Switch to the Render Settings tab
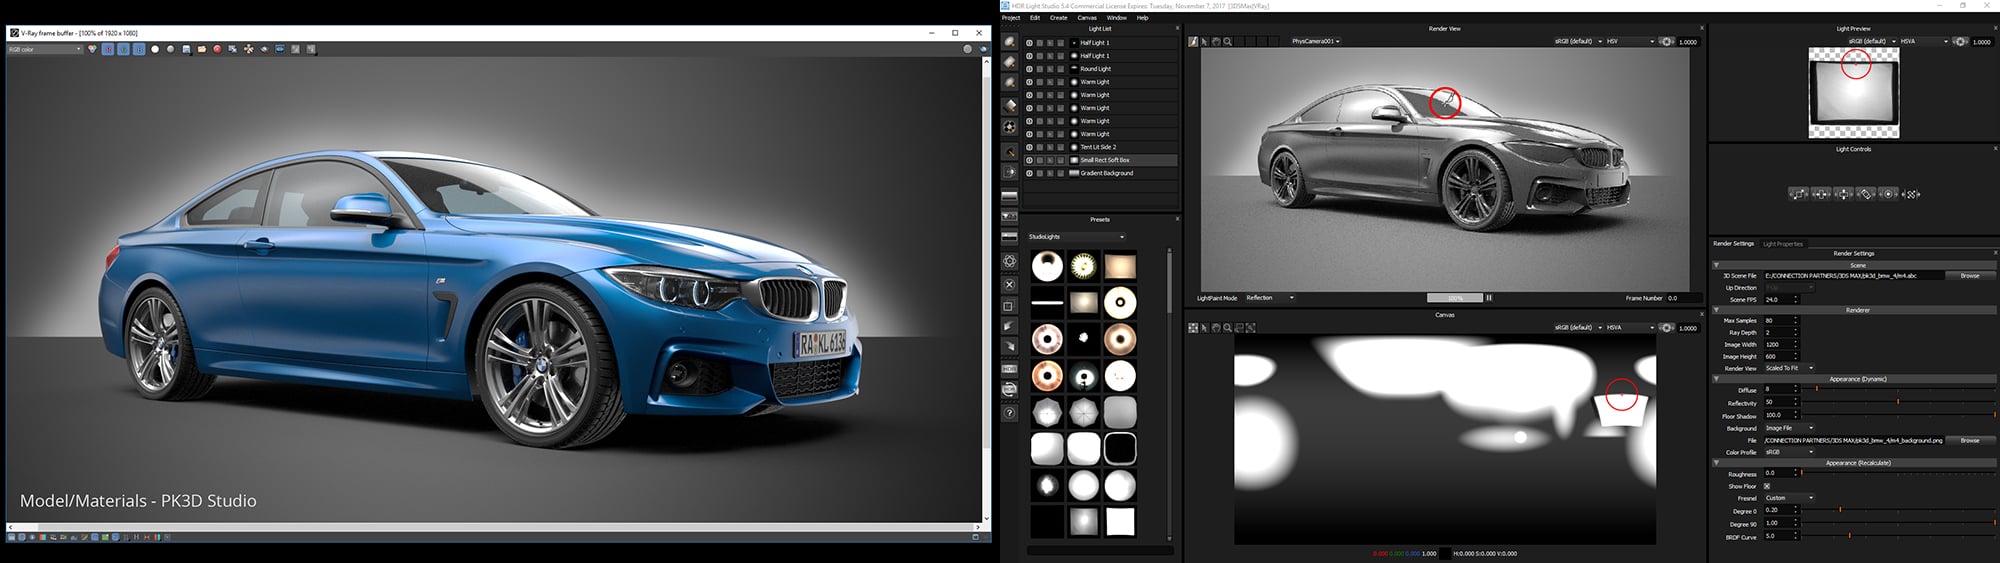 click(1733, 244)
